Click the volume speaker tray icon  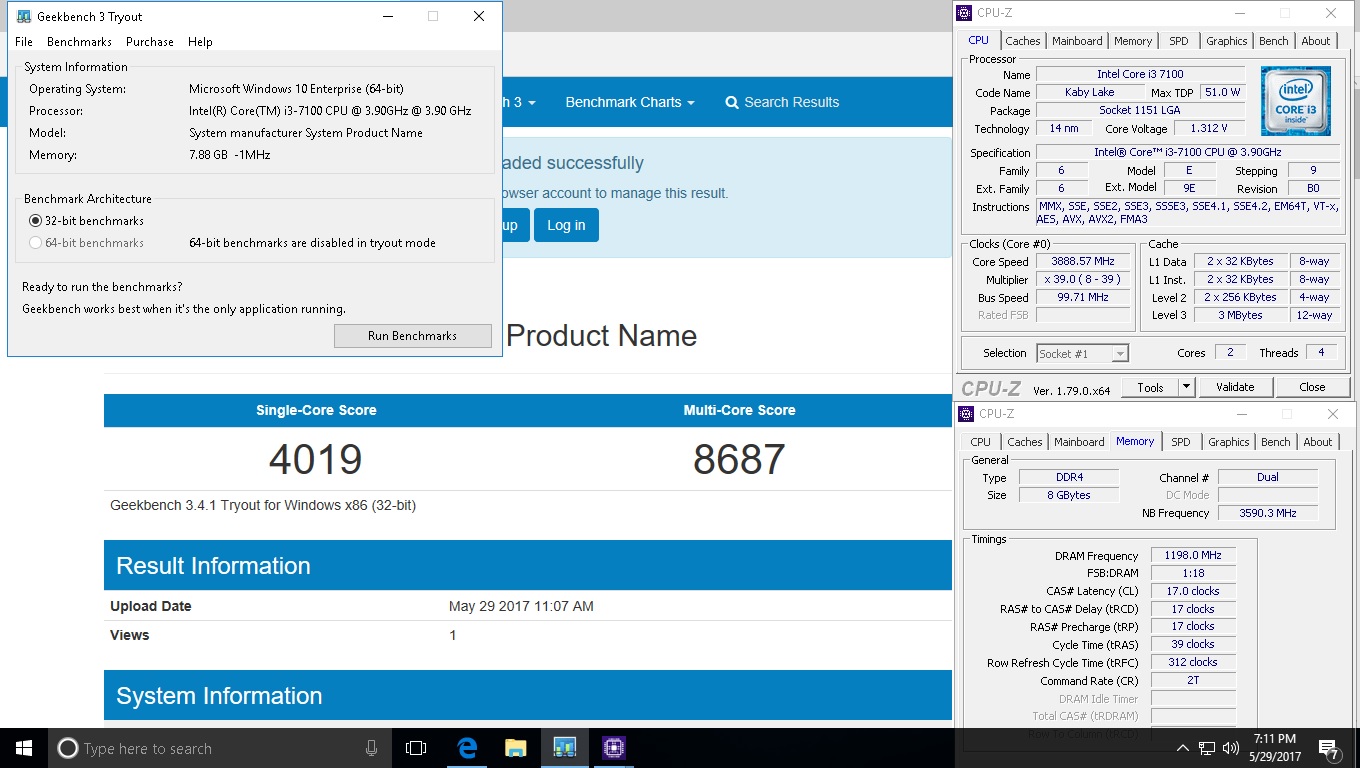point(1231,748)
